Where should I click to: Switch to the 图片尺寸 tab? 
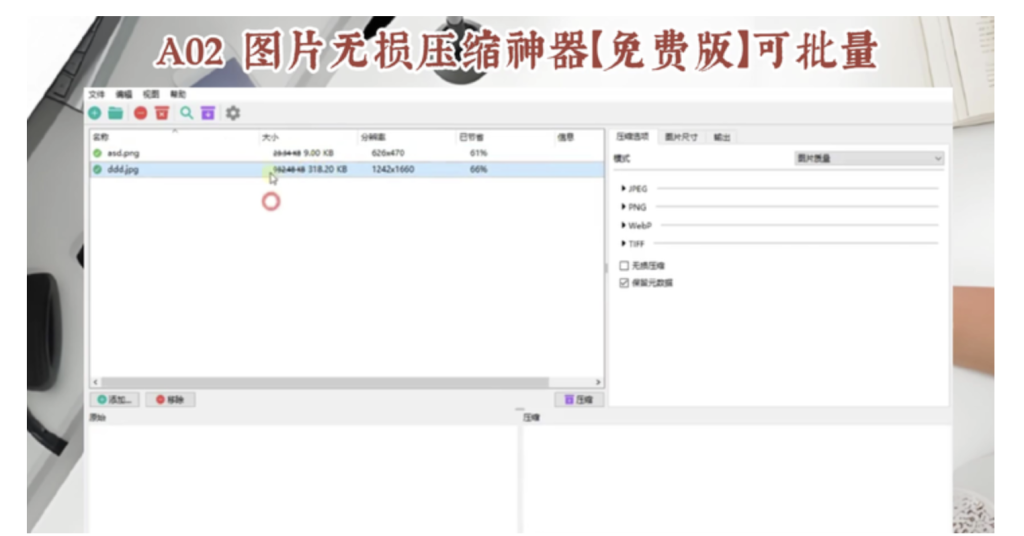(681, 137)
